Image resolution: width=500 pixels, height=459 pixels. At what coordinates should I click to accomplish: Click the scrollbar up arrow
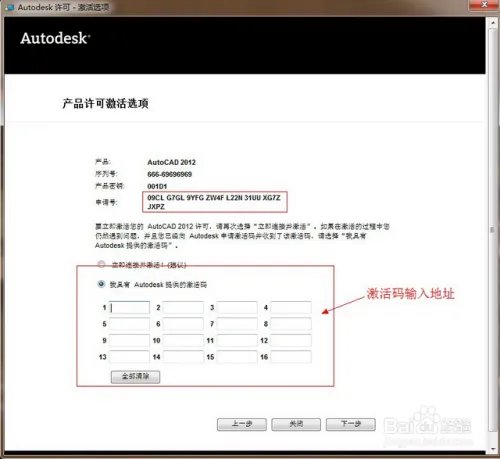click(493, 23)
